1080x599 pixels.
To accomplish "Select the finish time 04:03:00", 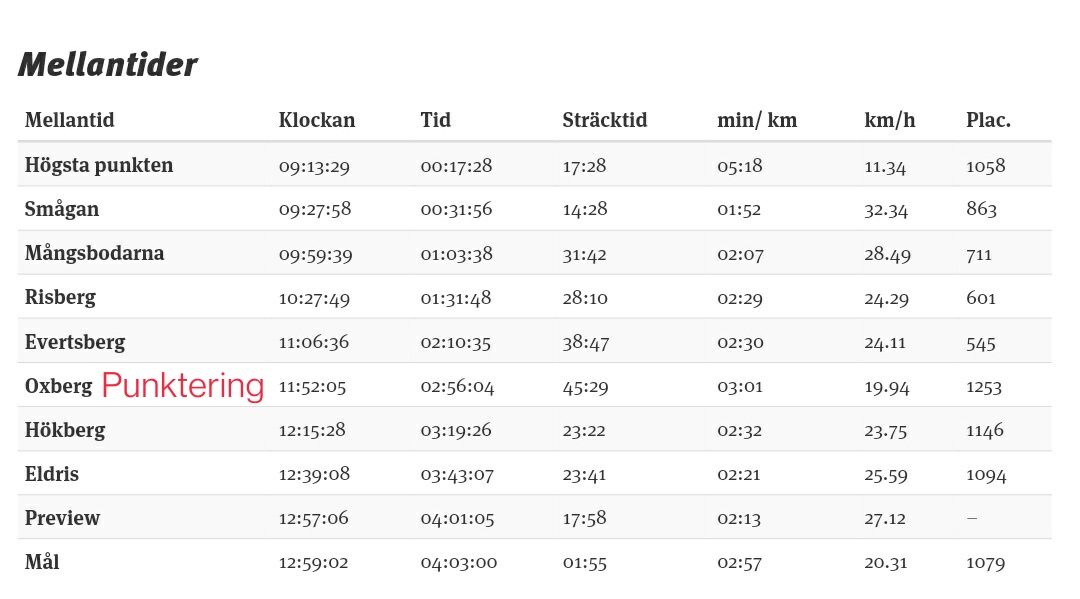I will pyautogui.click(x=459, y=563).
